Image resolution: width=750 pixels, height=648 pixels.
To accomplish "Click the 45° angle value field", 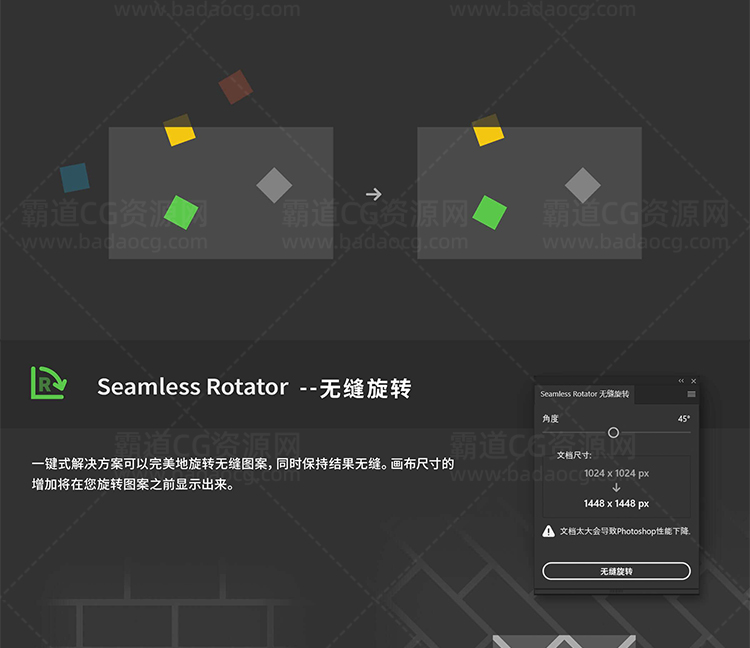I will [x=683, y=419].
